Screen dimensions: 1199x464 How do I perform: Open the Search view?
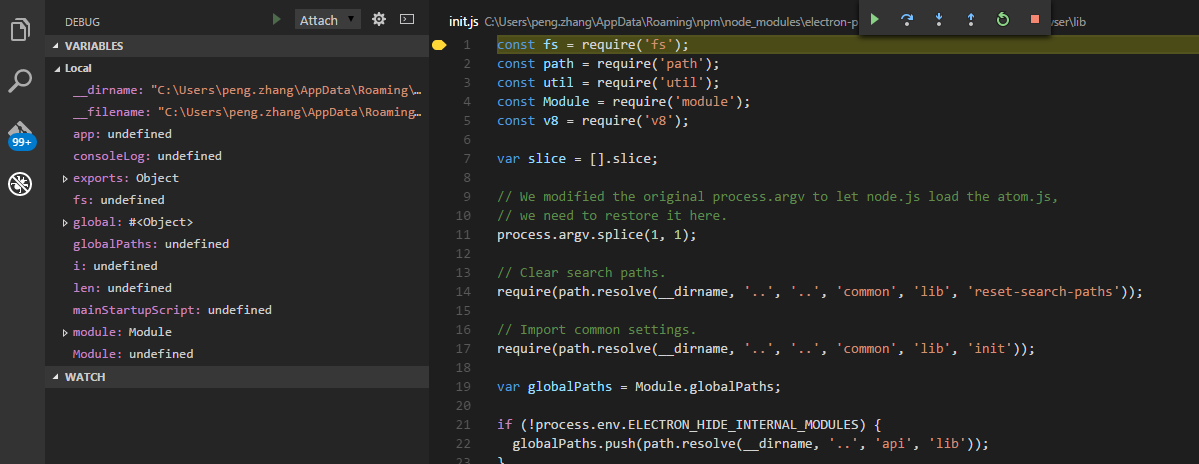[x=21, y=79]
